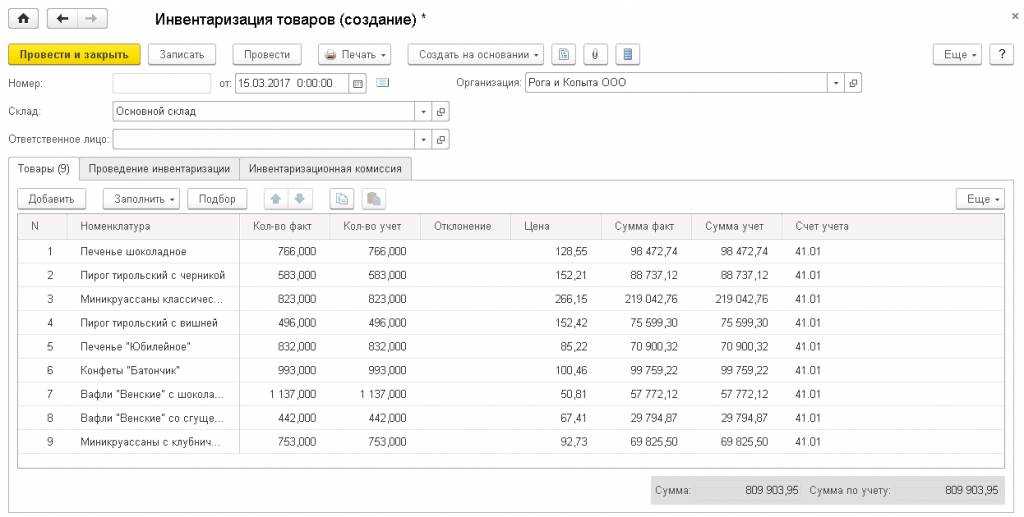Click the blue list icon in toolbar

628,55
